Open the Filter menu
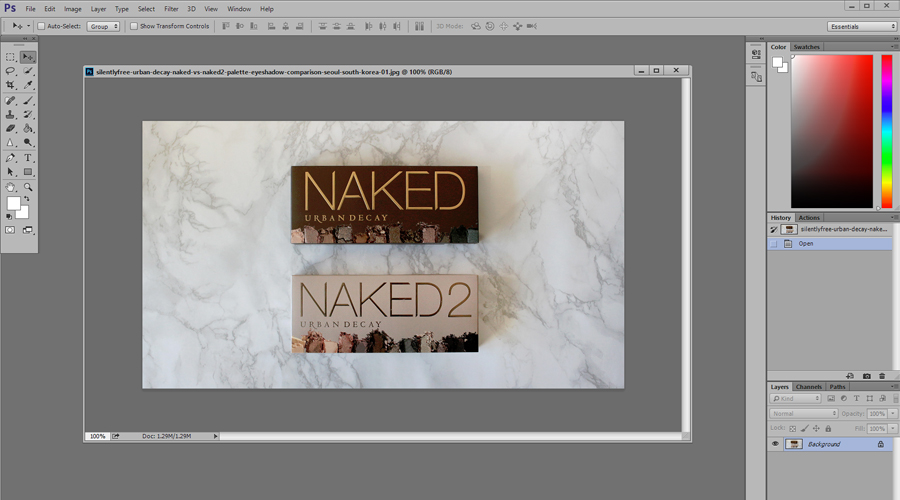 (x=171, y=9)
